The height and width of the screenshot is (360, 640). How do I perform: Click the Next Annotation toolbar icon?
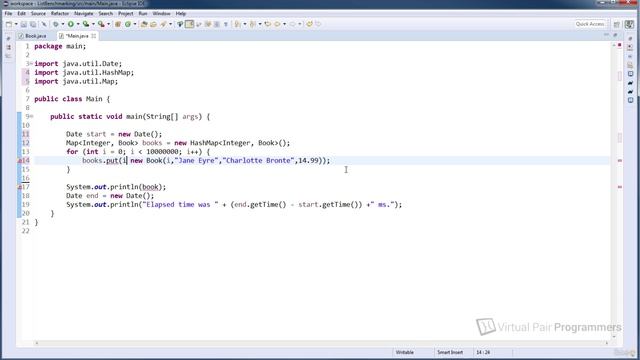pyautogui.click(x=238, y=24)
